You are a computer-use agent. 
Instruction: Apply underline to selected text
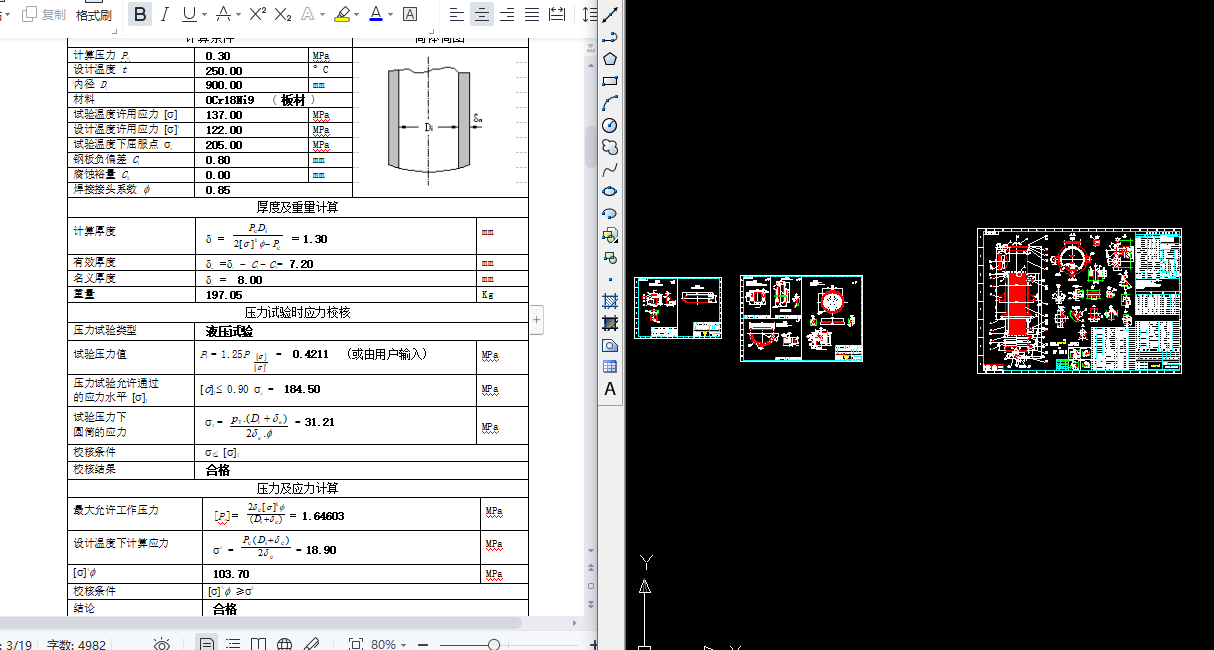click(189, 14)
